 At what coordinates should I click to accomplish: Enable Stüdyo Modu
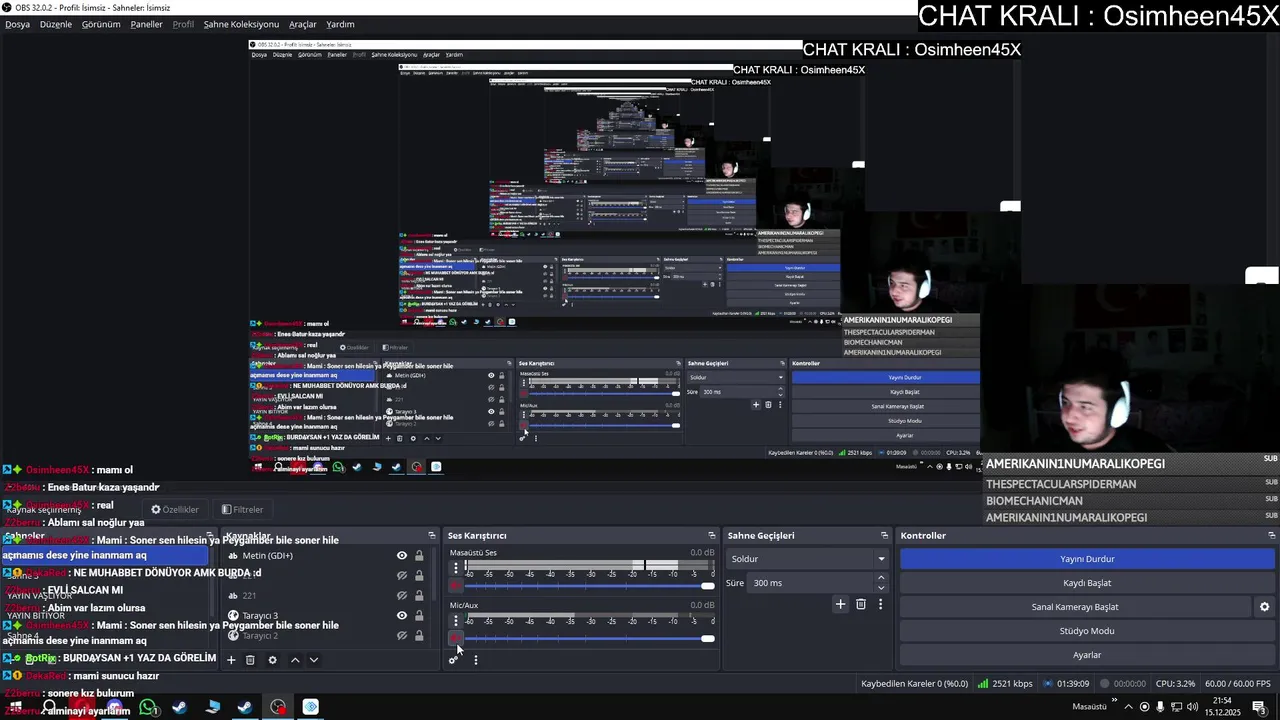1087,631
